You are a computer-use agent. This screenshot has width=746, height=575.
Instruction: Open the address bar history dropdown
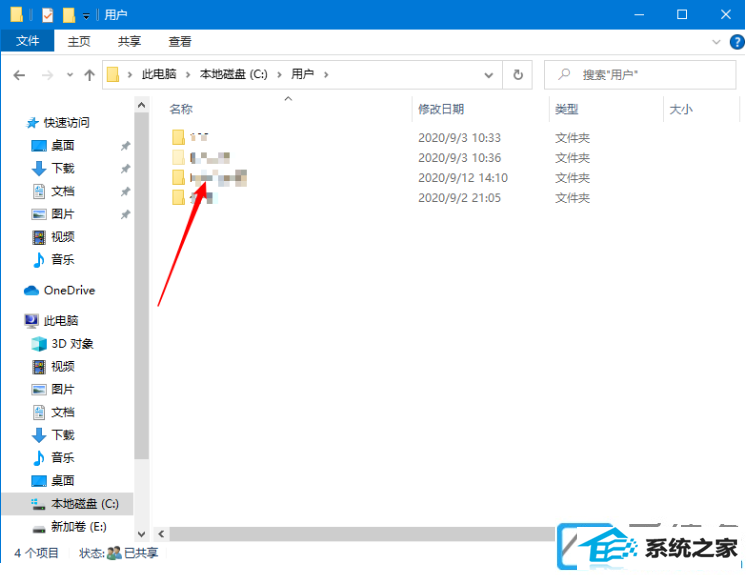[x=489, y=75]
